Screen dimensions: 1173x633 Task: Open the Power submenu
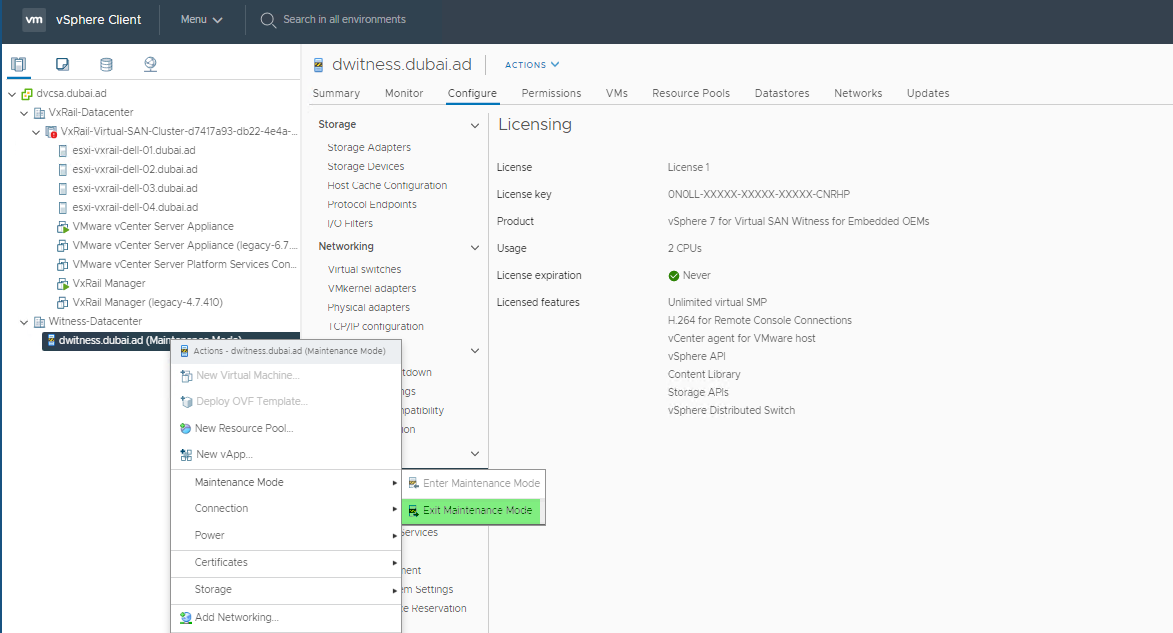(x=286, y=536)
